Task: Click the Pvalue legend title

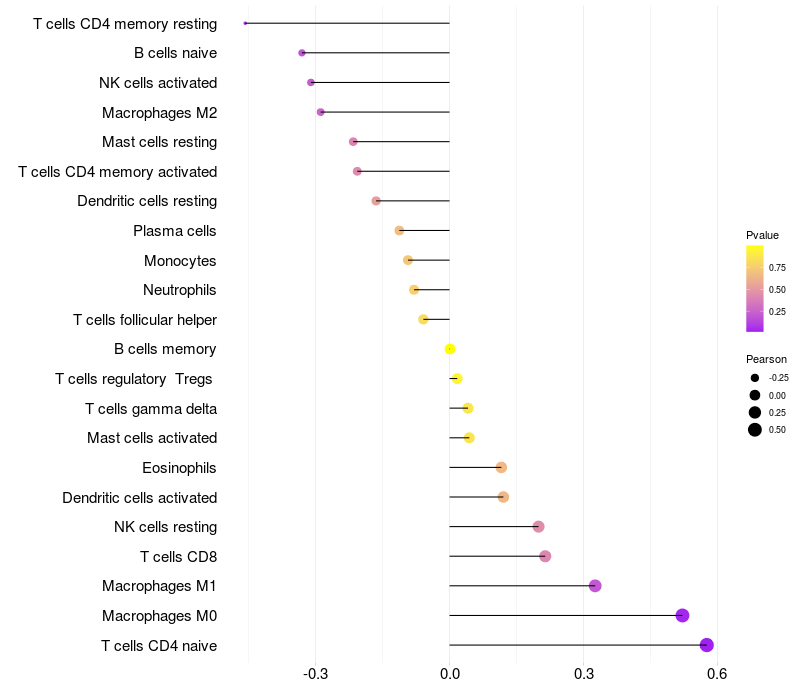Action: click(x=762, y=235)
